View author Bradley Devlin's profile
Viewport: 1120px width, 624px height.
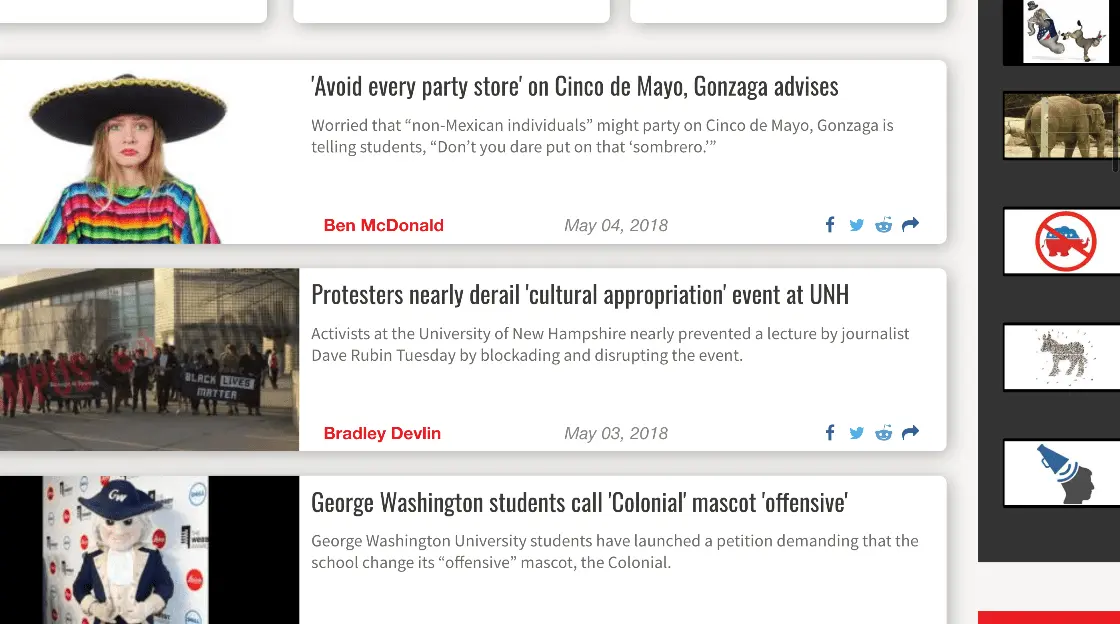[x=382, y=434]
